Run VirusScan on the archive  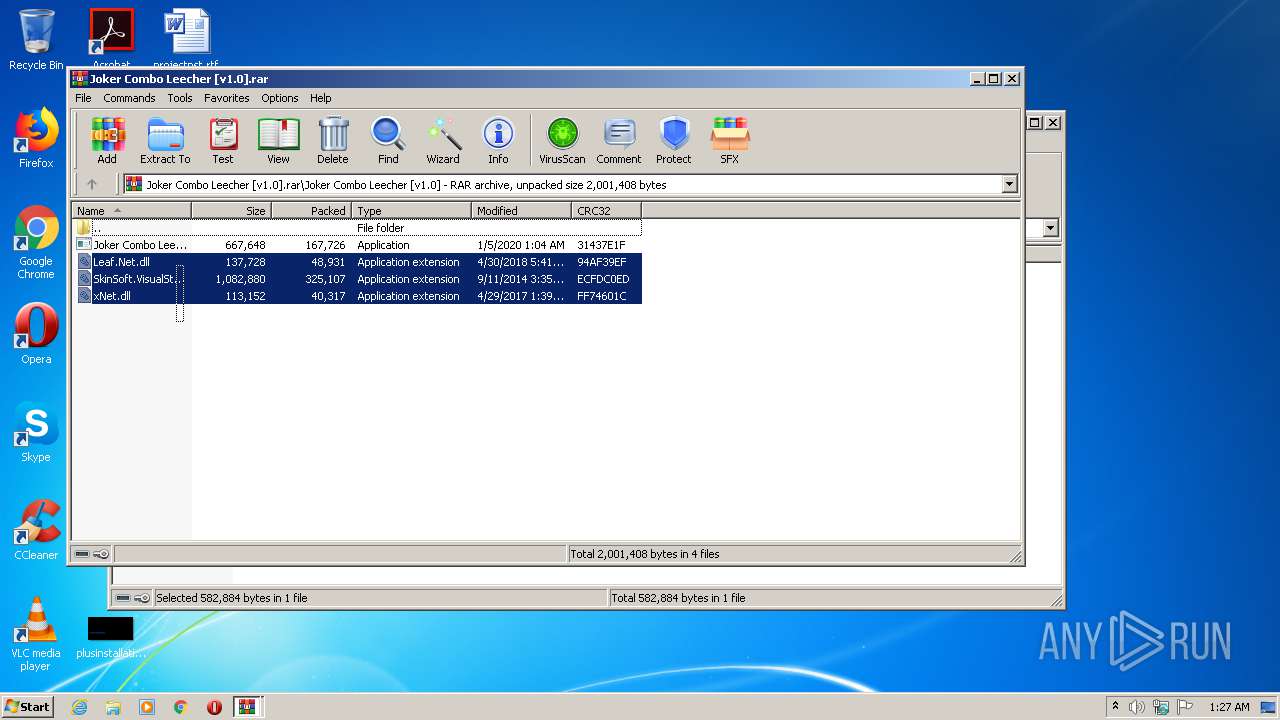tap(562, 140)
